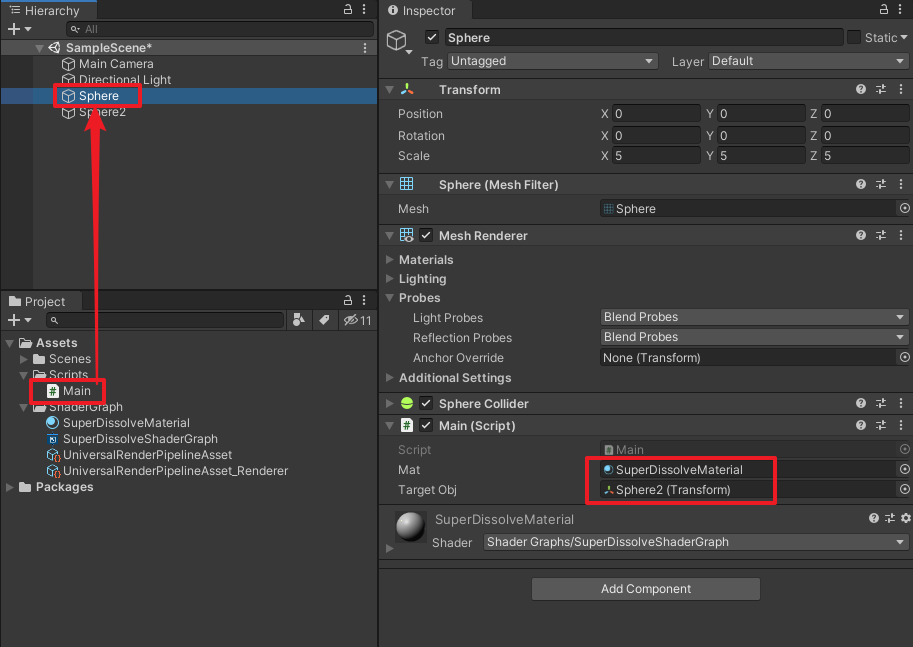Toggle Sphere object active checkbox
Image resolution: width=913 pixels, height=647 pixels.
431,37
